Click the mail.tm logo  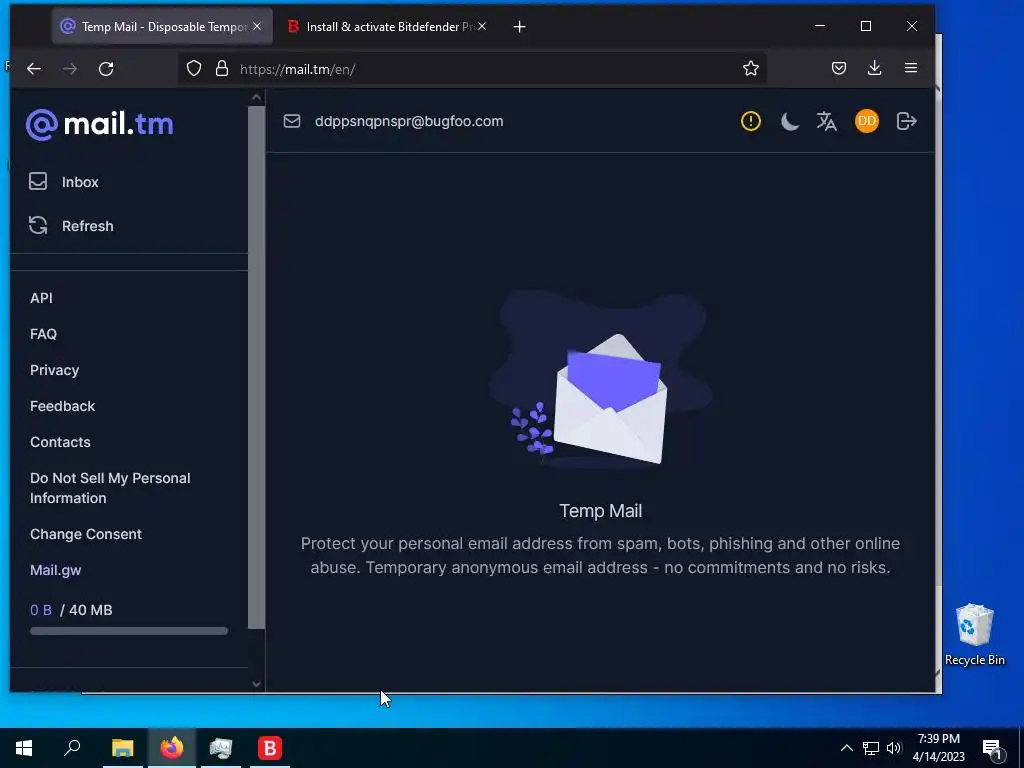[99, 123]
